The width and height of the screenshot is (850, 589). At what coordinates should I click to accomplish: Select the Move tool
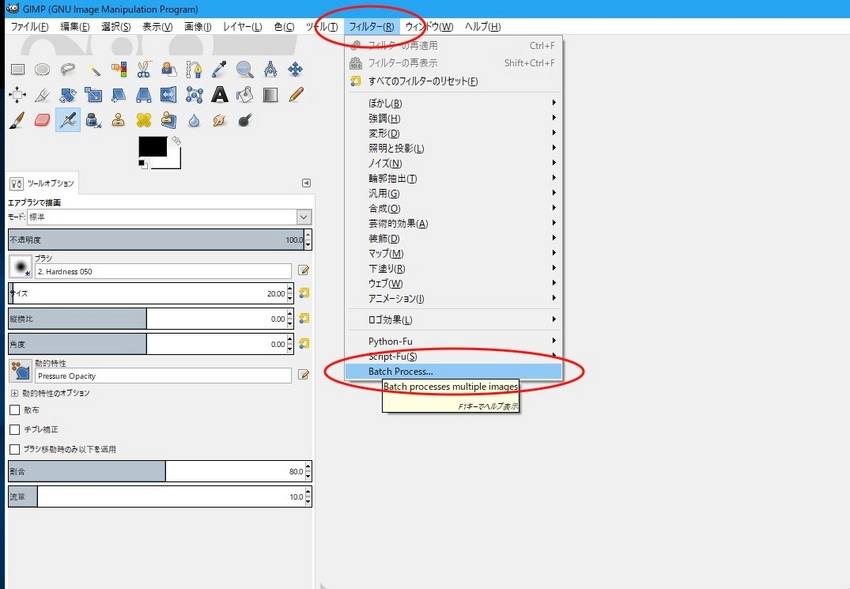click(x=295, y=69)
